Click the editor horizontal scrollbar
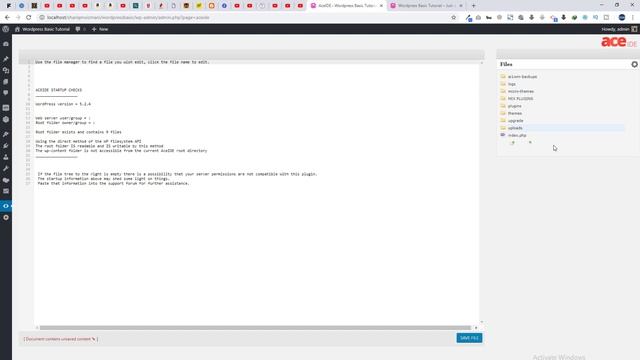This screenshot has width=640, height=360. 255,328
